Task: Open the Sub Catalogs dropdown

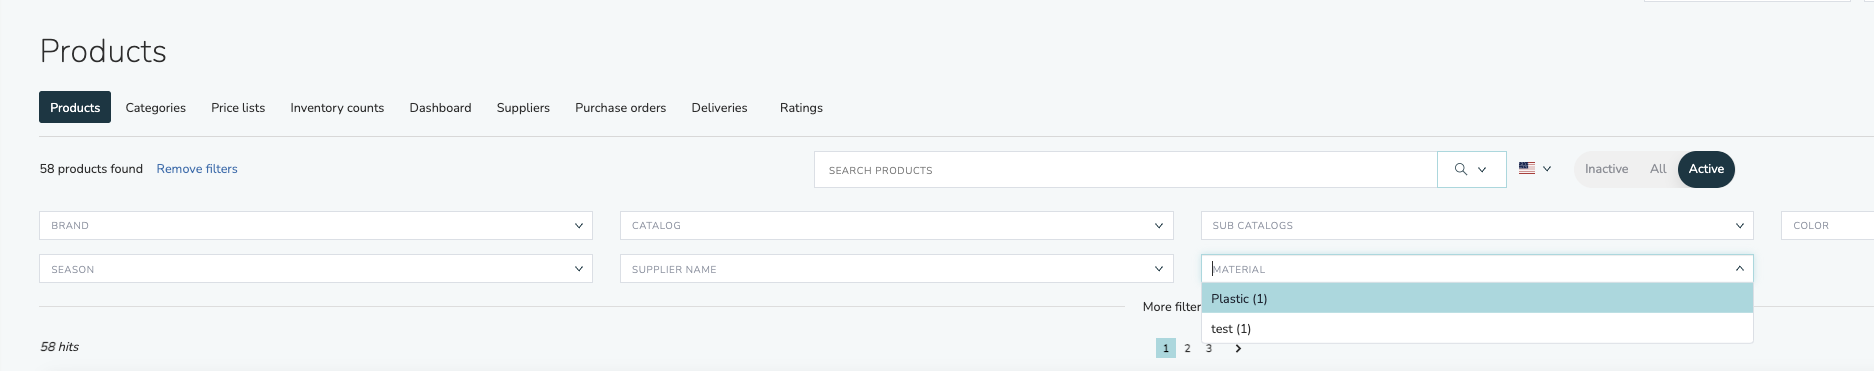Action: pyautogui.click(x=1477, y=226)
